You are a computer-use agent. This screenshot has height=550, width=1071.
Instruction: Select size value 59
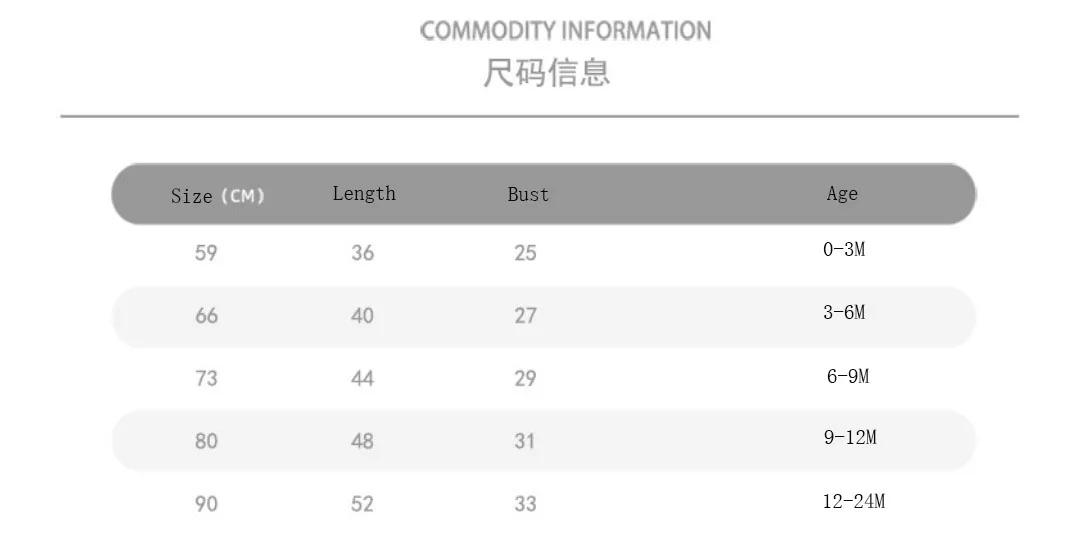(x=206, y=253)
